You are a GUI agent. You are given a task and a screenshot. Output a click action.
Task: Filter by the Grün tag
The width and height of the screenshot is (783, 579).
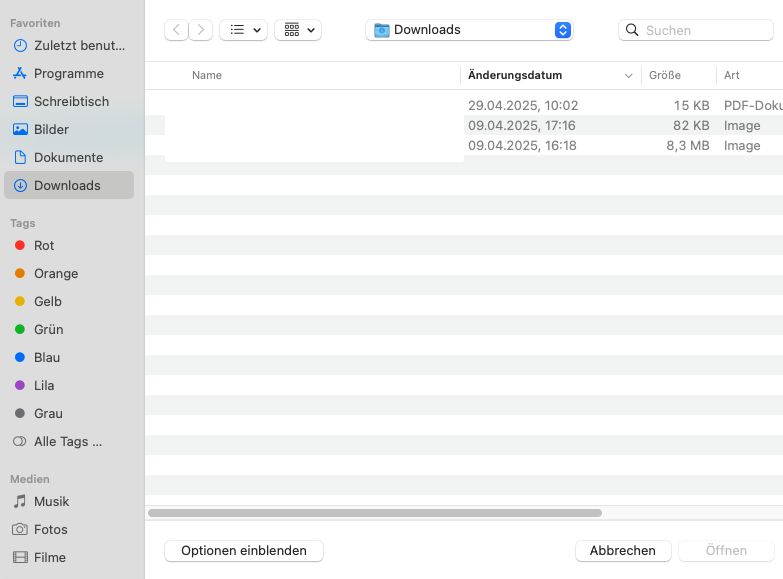[48, 329]
